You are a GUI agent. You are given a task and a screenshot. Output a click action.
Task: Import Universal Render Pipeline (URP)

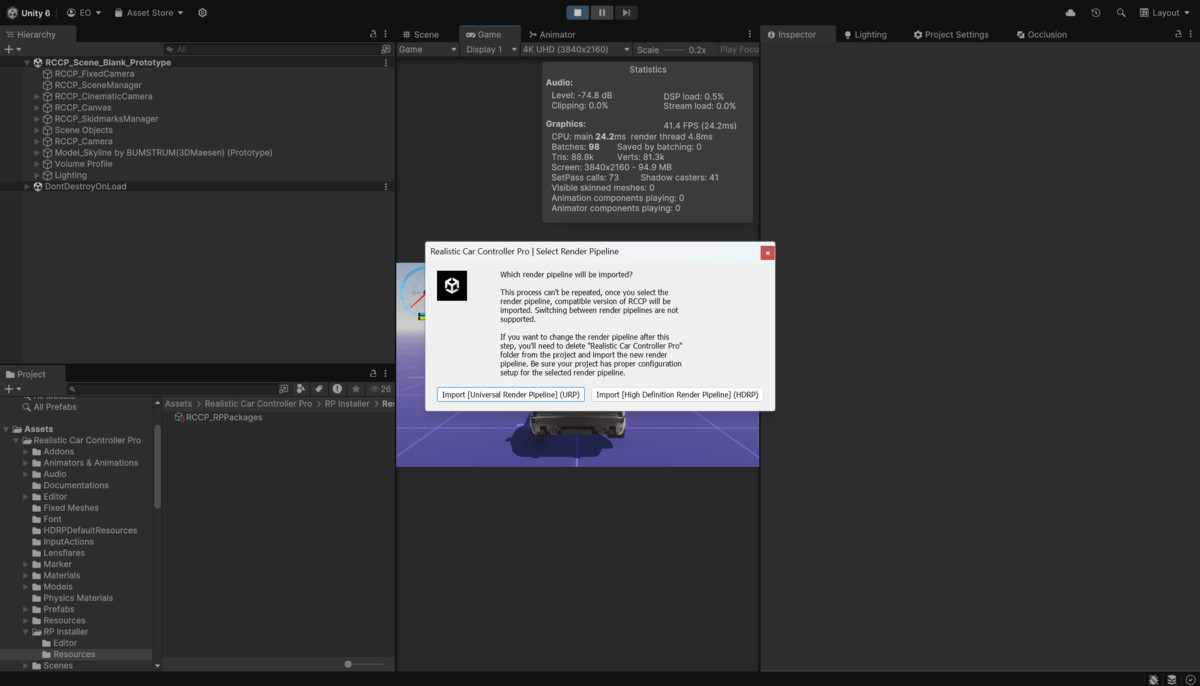tap(511, 395)
